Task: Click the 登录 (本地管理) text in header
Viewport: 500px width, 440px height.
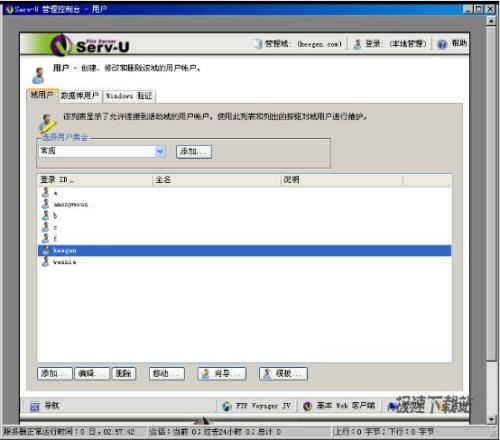Action: coord(395,44)
